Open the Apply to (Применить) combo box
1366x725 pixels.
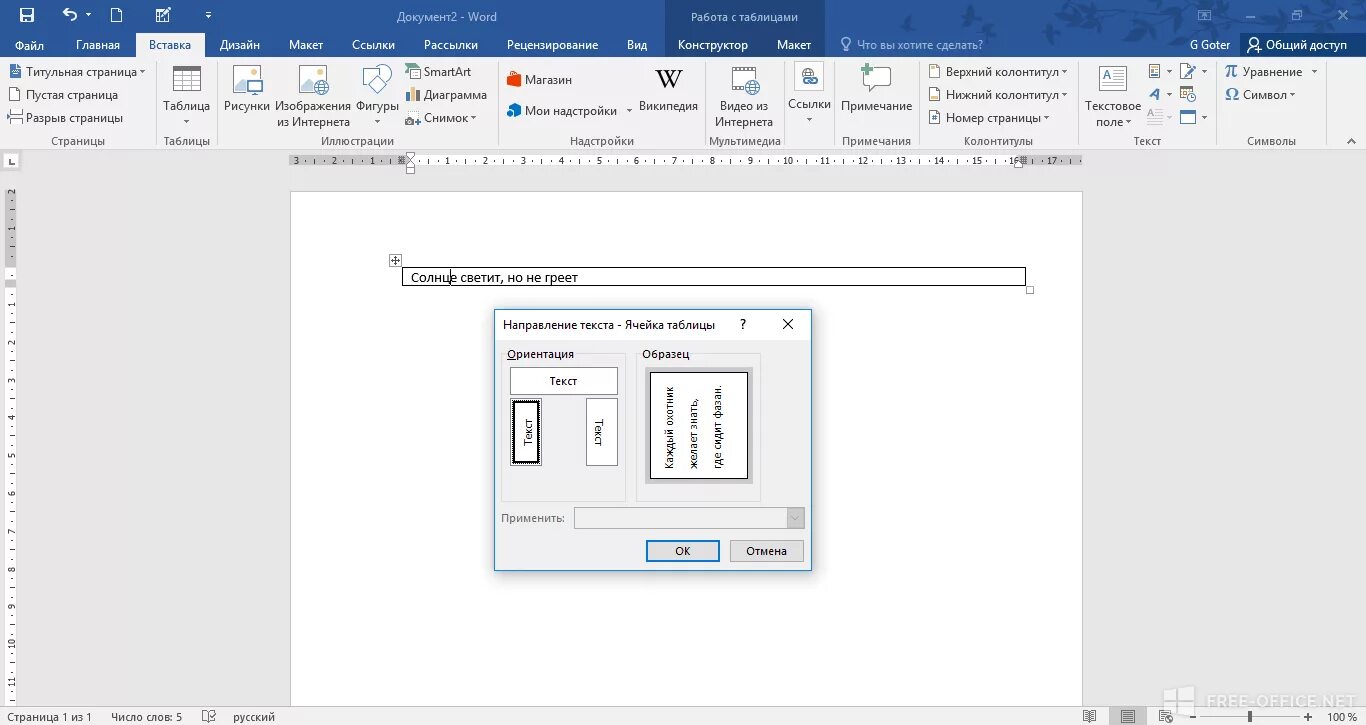click(689, 518)
